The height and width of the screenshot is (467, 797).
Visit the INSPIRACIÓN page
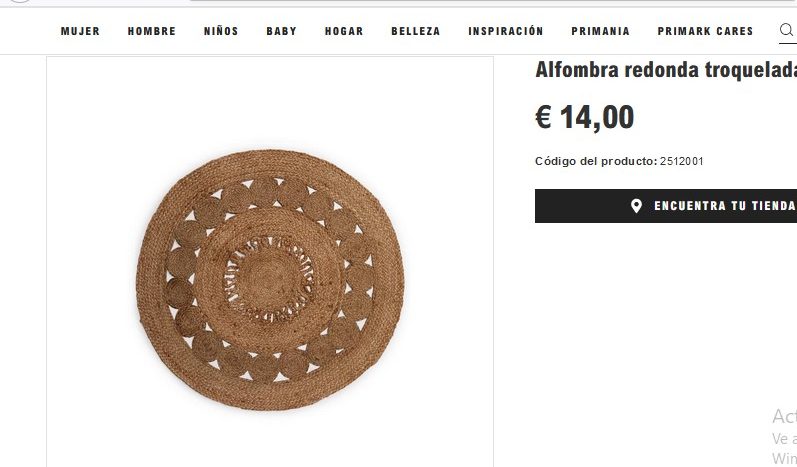pos(506,31)
